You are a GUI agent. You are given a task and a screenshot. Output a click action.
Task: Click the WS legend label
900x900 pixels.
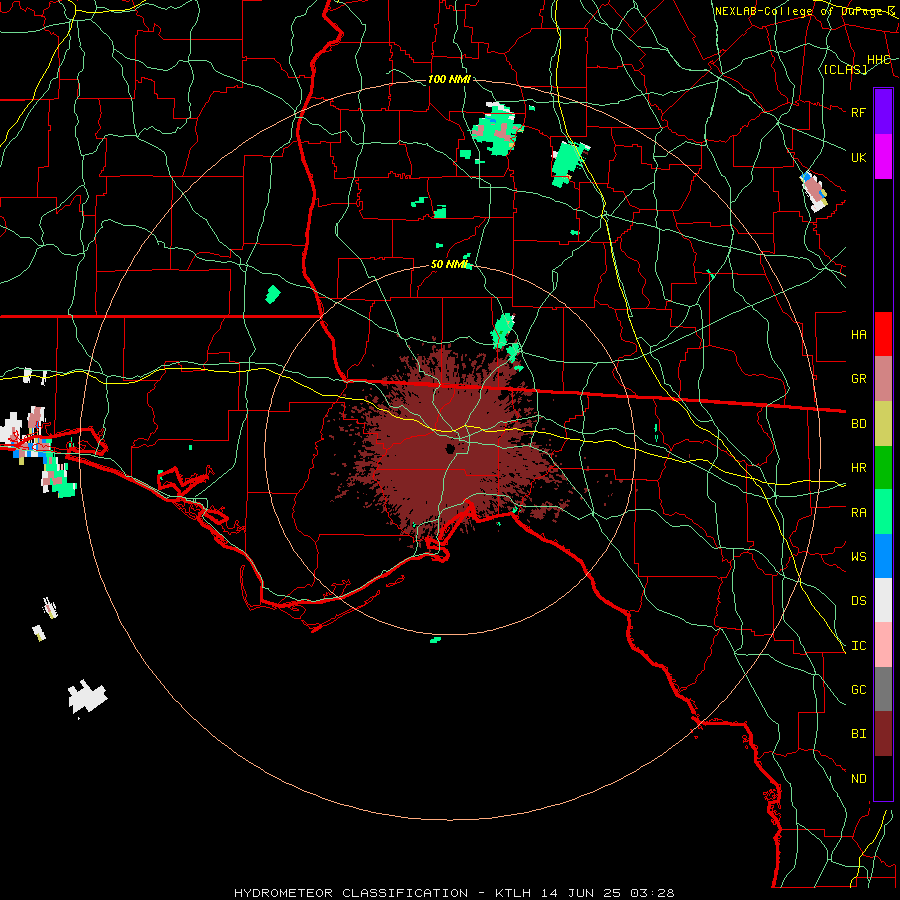click(x=859, y=557)
